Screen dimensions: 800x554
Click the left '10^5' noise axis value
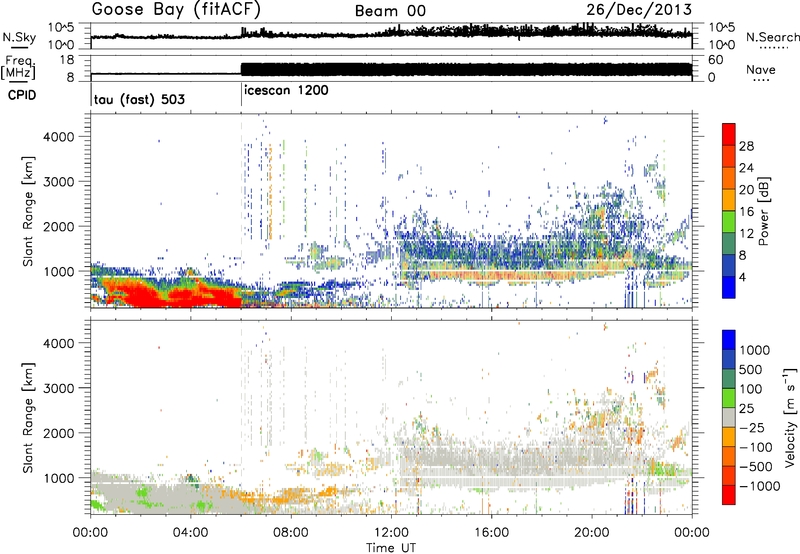tap(61, 28)
